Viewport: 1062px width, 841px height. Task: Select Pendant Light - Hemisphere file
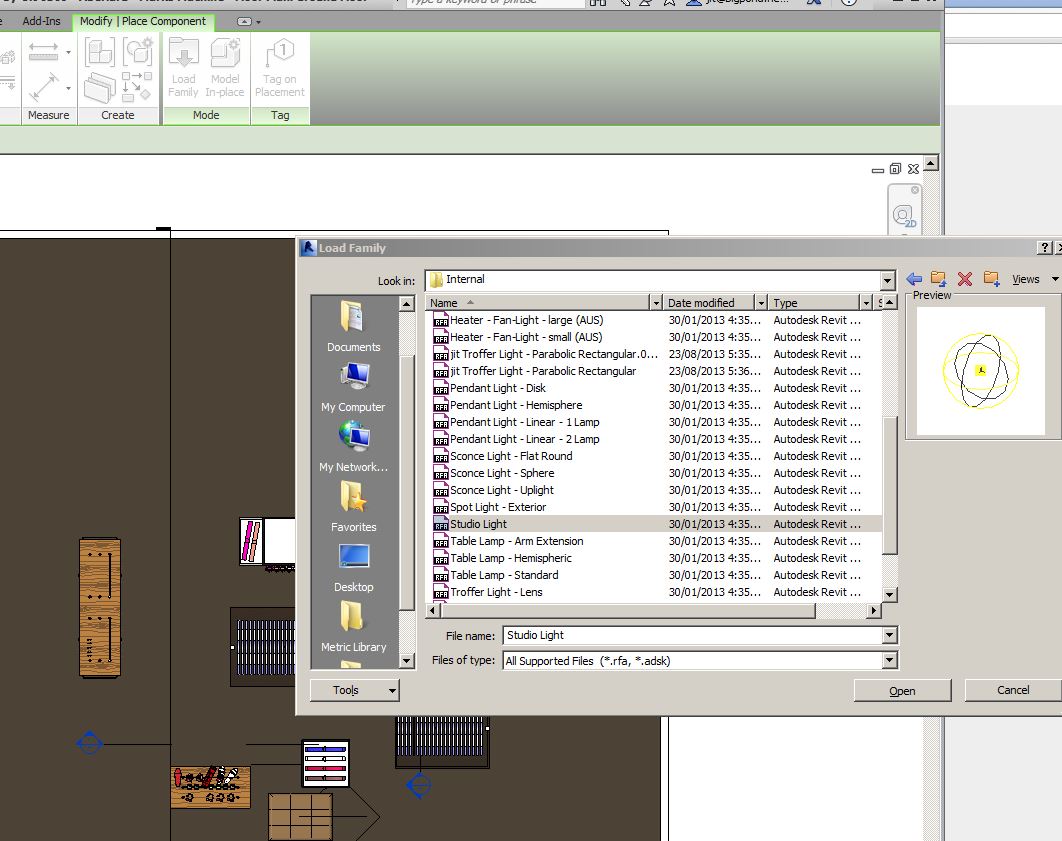point(516,404)
